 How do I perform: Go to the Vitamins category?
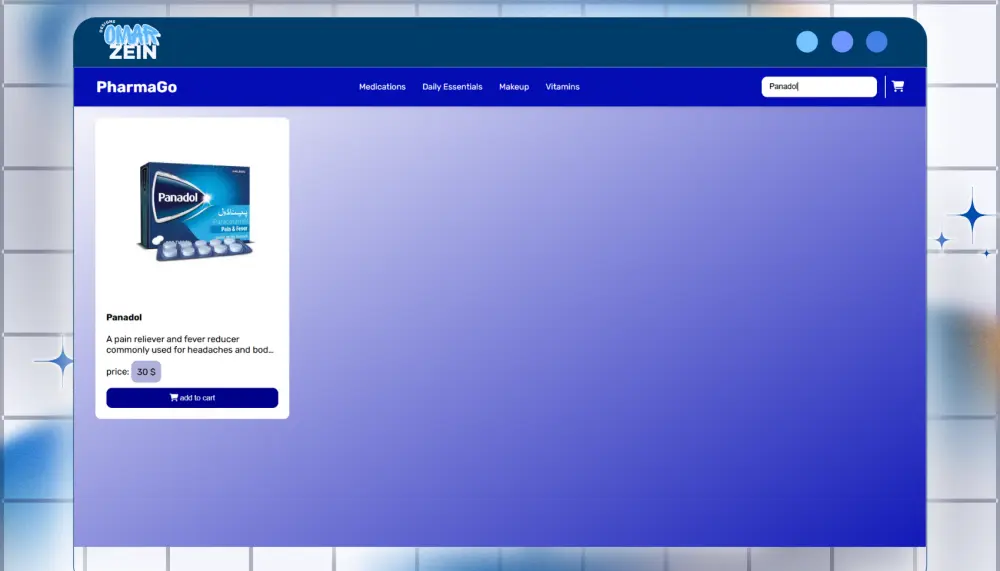pos(562,87)
